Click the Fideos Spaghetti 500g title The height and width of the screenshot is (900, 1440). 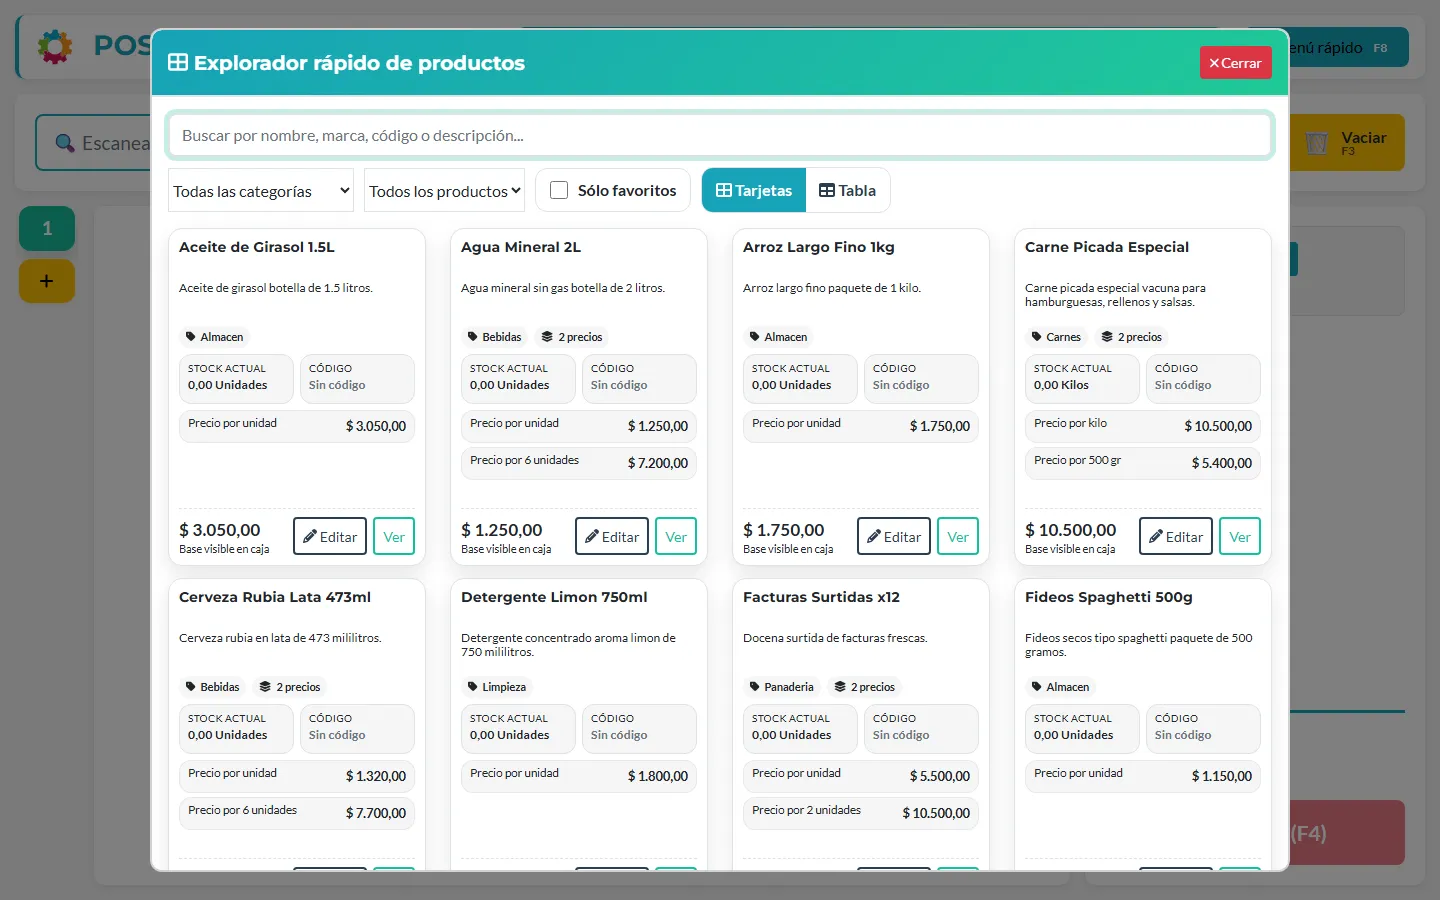[x=1109, y=597]
